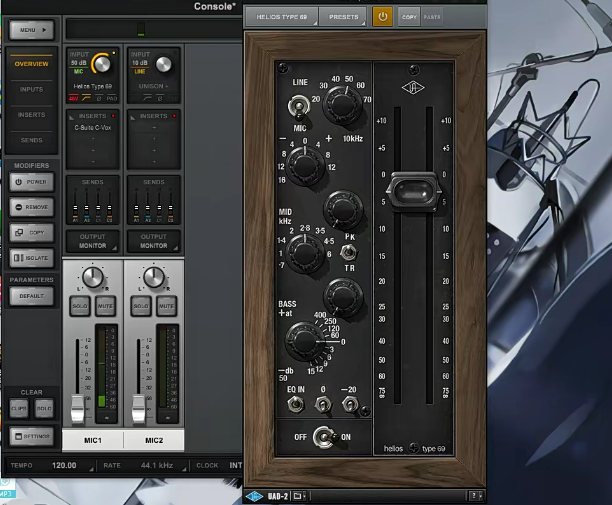This screenshot has width=612, height=505.
Task: Click the UAD-2 diamond logo icon
Action: click(254, 496)
